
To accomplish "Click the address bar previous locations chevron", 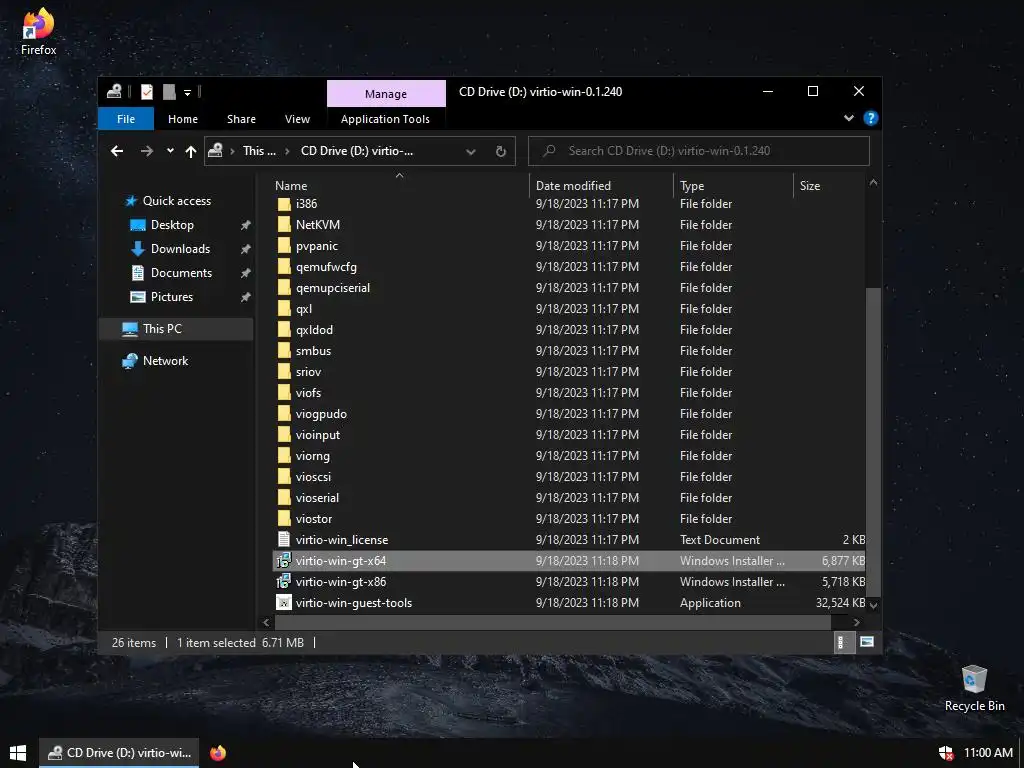I will (471, 152).
